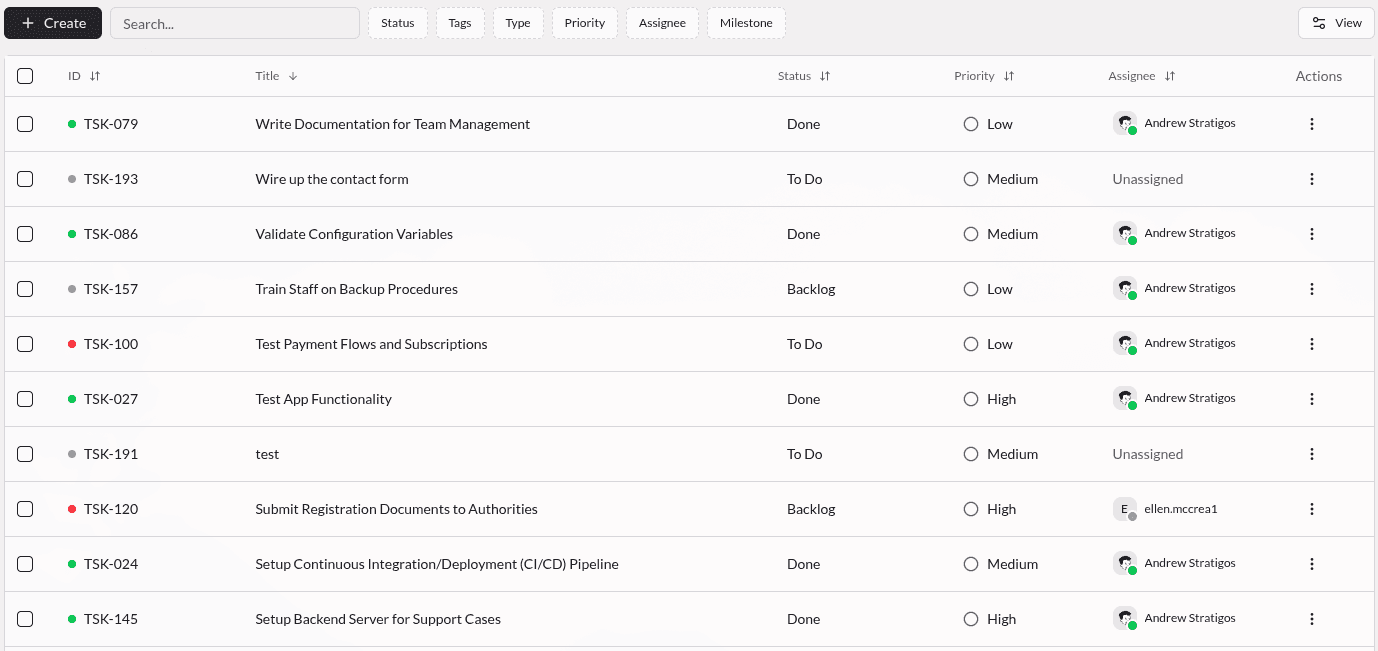The height and width of the screenshot is (651, 1378).
Task: Click the Create button
Action: click(52, 21)
